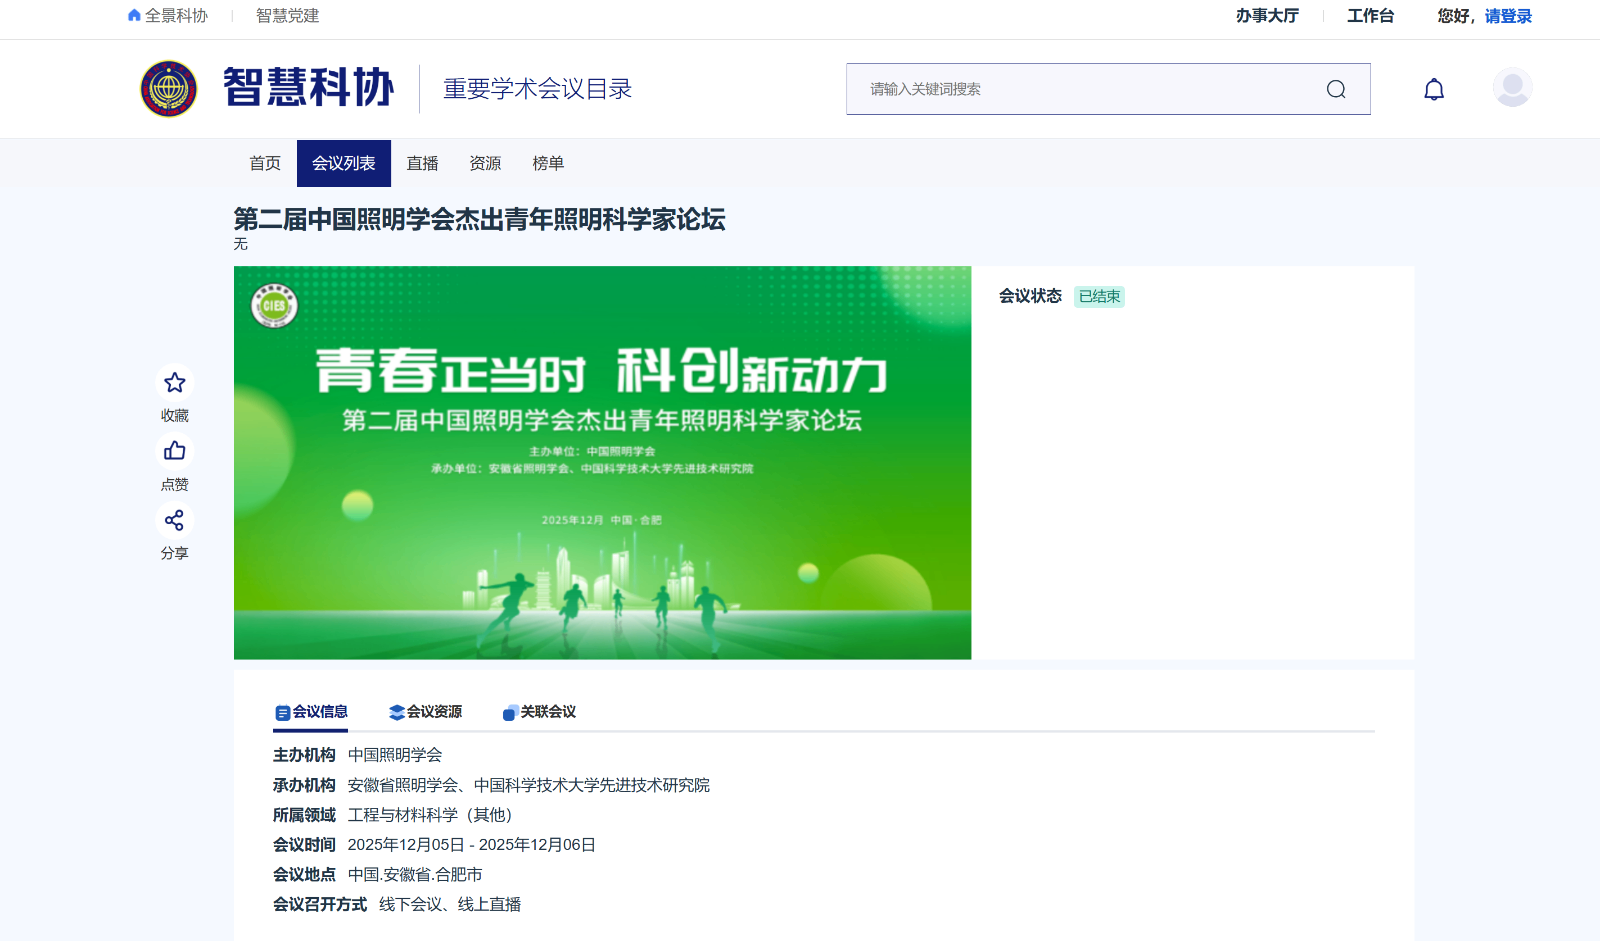Click the 线下会议、线上直播 text
Viewport: 1600px width, 941px height.
coord(450,905)
